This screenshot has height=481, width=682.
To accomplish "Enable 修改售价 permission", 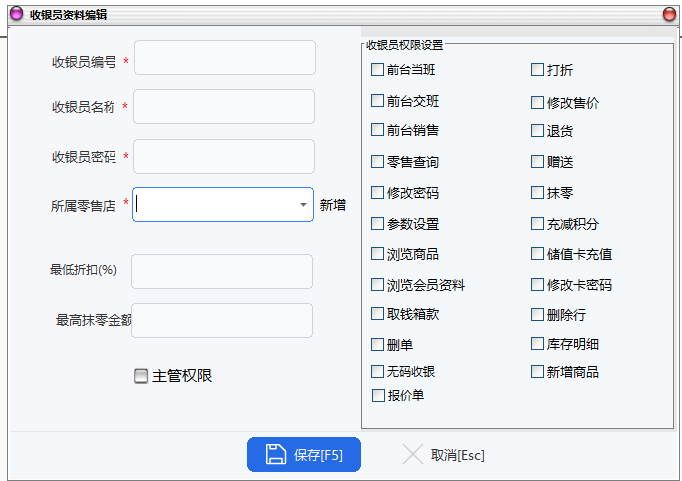I will pos(537,102).
